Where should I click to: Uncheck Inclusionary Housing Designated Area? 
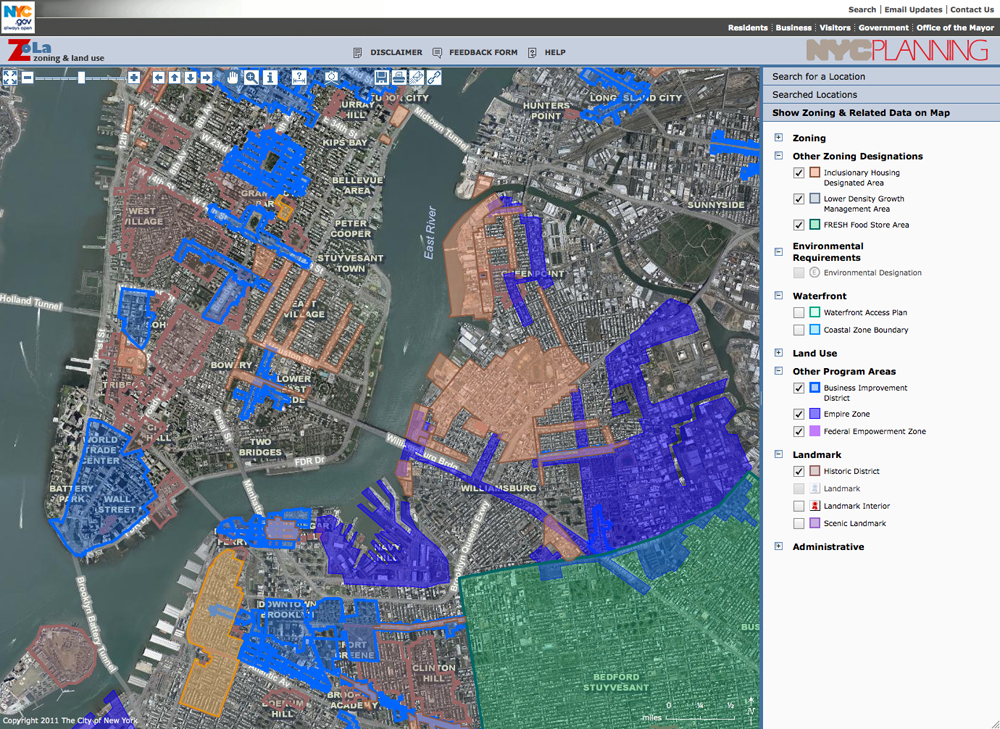tap(798, 173)
